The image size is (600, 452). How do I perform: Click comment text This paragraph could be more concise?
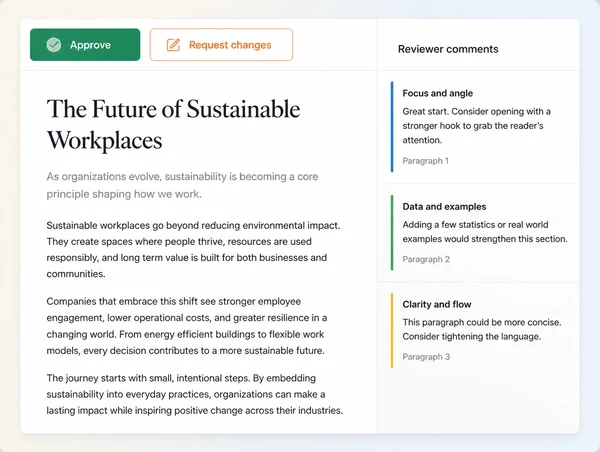tap(482, 329)
